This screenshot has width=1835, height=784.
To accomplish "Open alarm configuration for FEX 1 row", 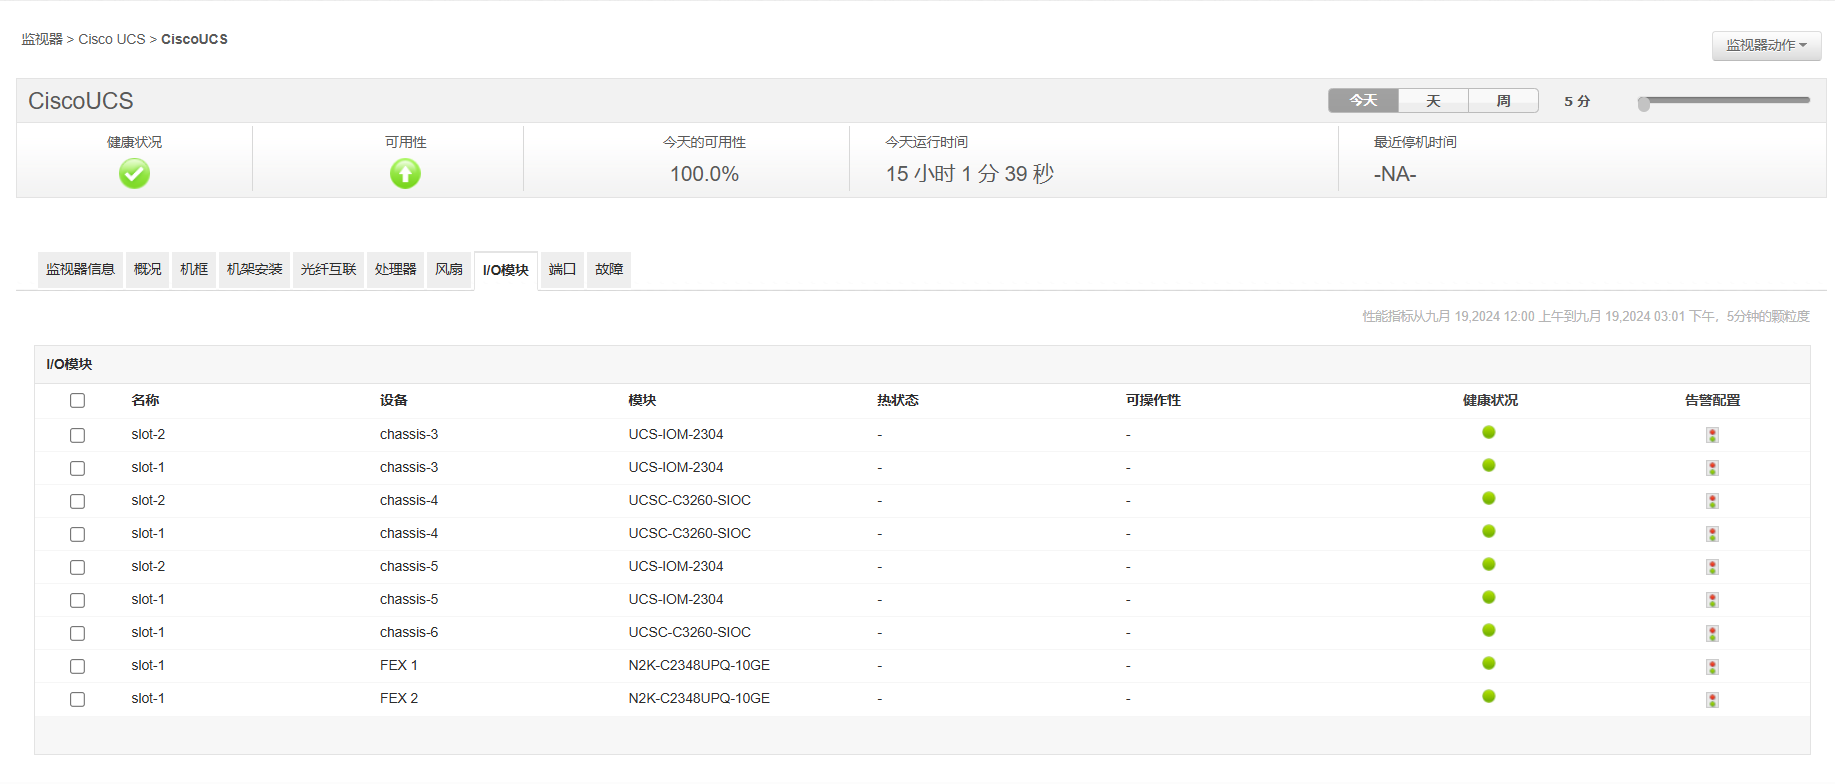I will pos(1712,667).
